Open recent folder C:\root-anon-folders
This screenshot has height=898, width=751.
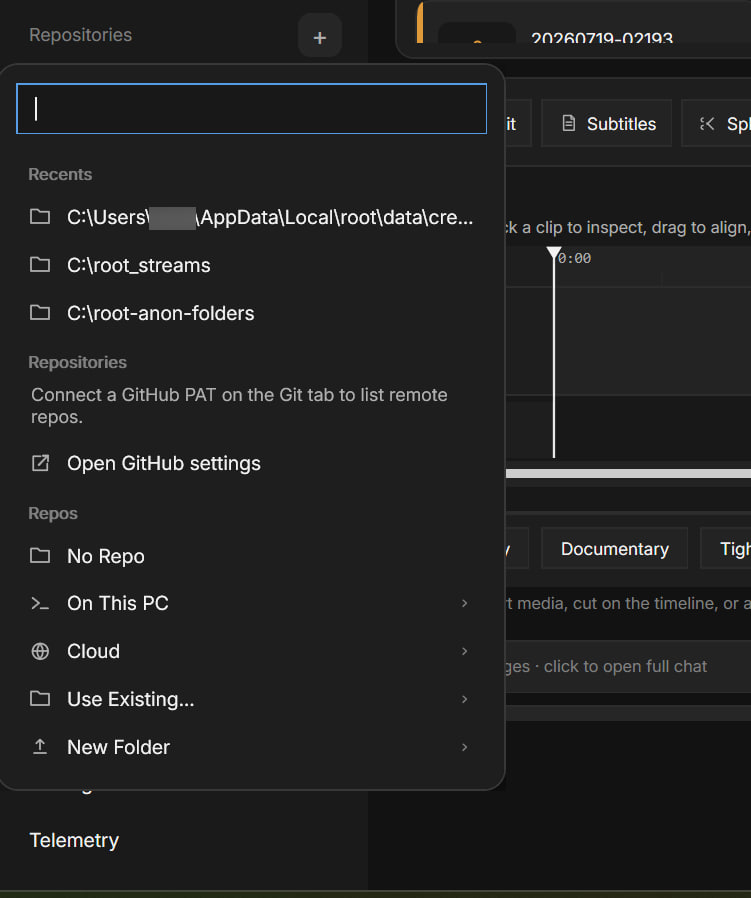pyautogui.click(x=251, y=313)
